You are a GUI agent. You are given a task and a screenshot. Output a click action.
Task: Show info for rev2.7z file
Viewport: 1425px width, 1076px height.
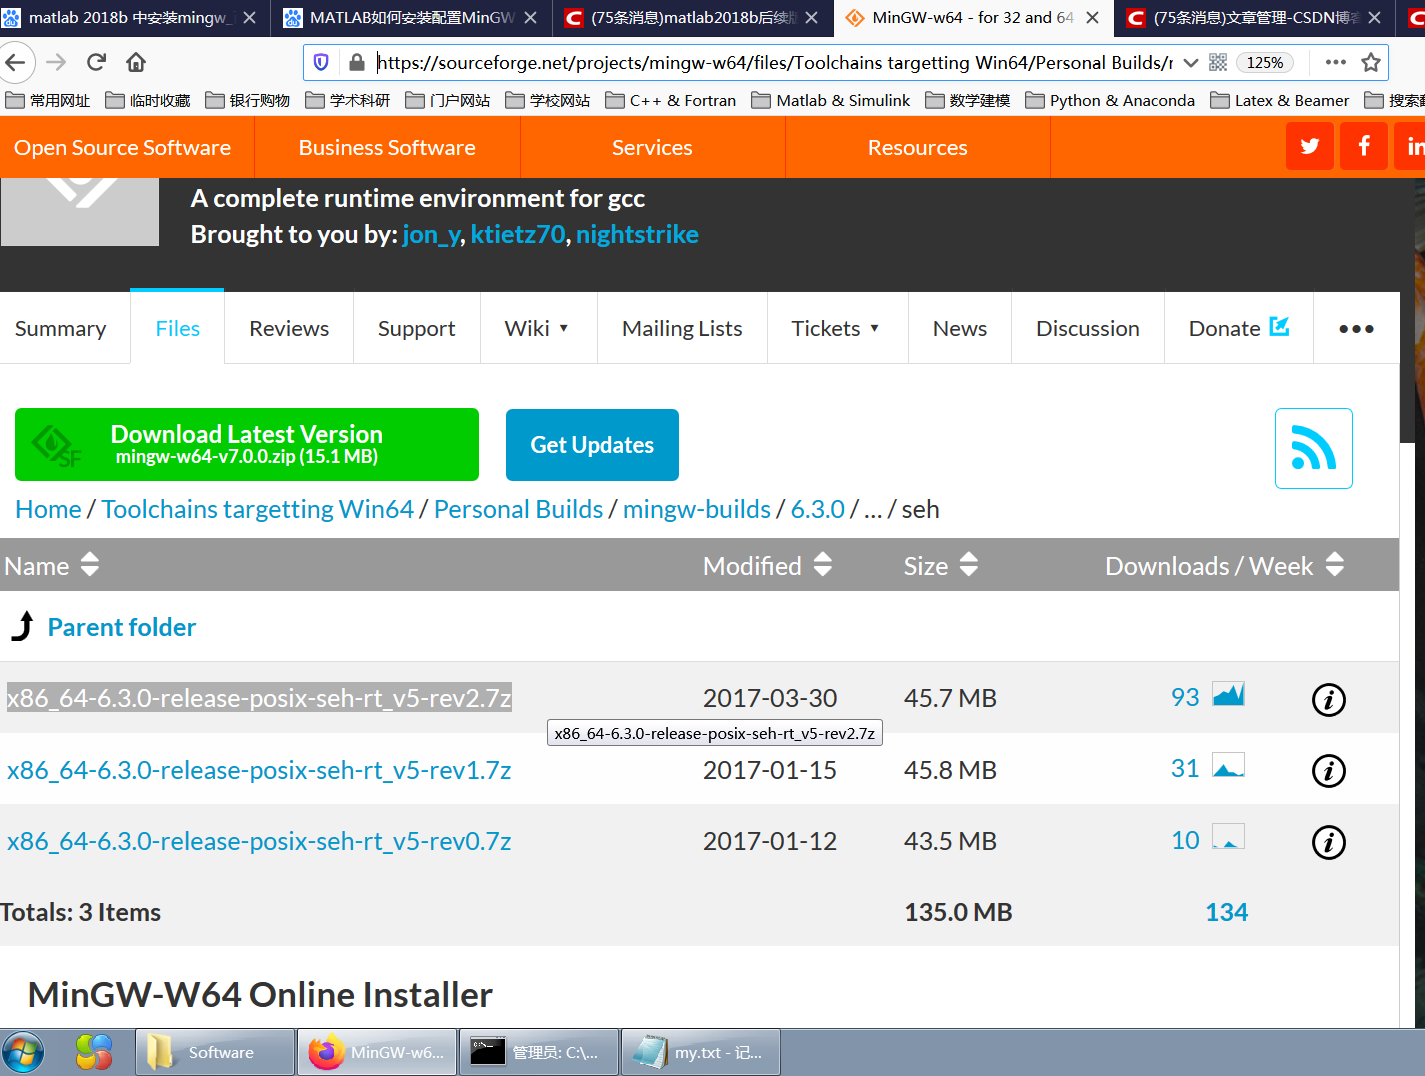pyautogui.click(x=1328, y=699)
